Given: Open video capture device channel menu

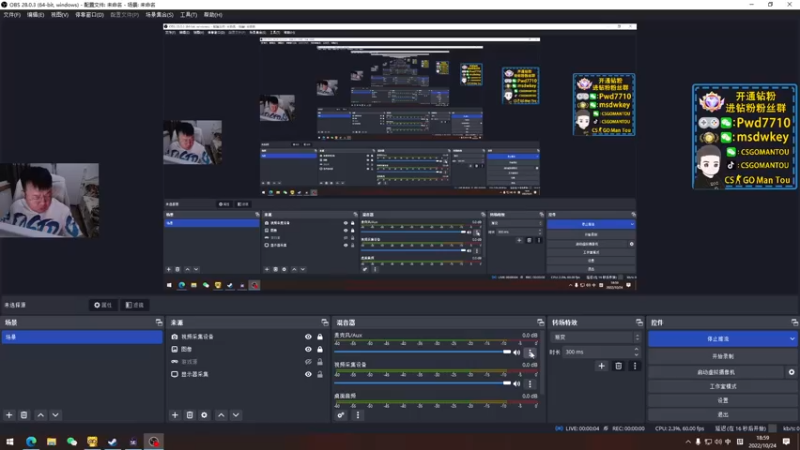Looking at the screenshot, I should coord(530,383).
